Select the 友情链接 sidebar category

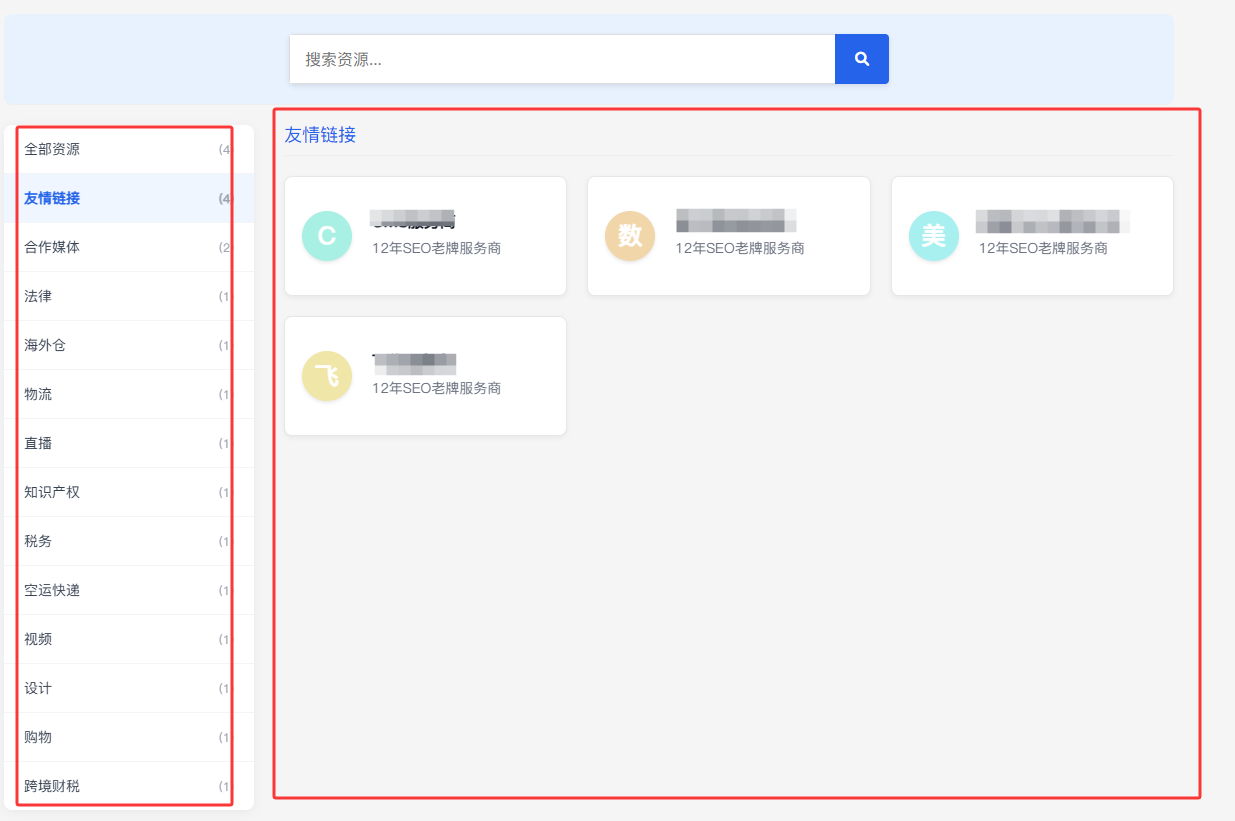tap(129, 198)
